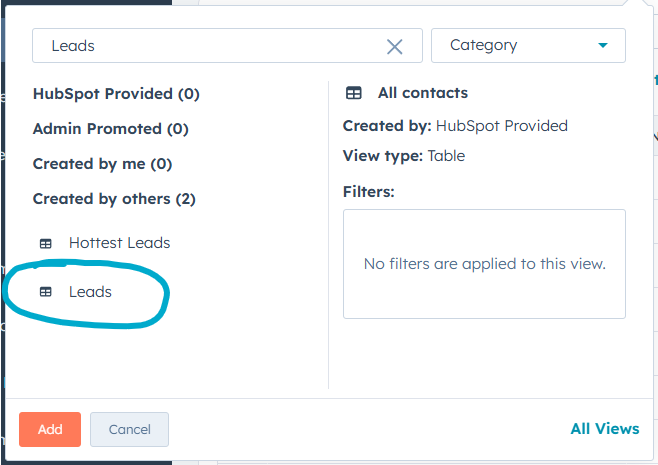
Task: Click the table icon next to All contacts
Action: (354, 93)
